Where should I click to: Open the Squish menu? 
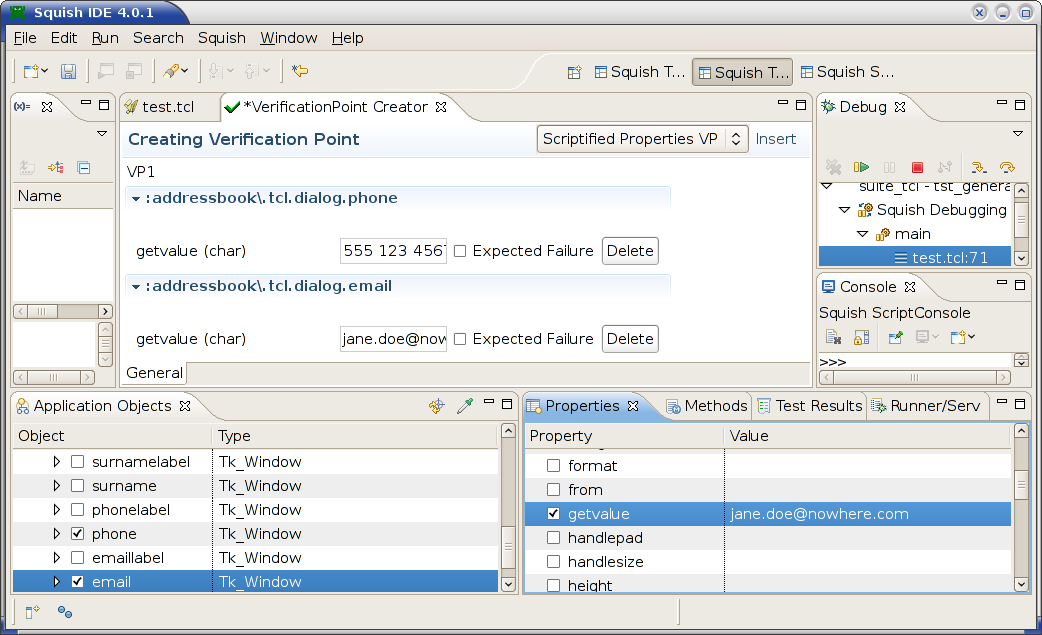coord(221,38)
